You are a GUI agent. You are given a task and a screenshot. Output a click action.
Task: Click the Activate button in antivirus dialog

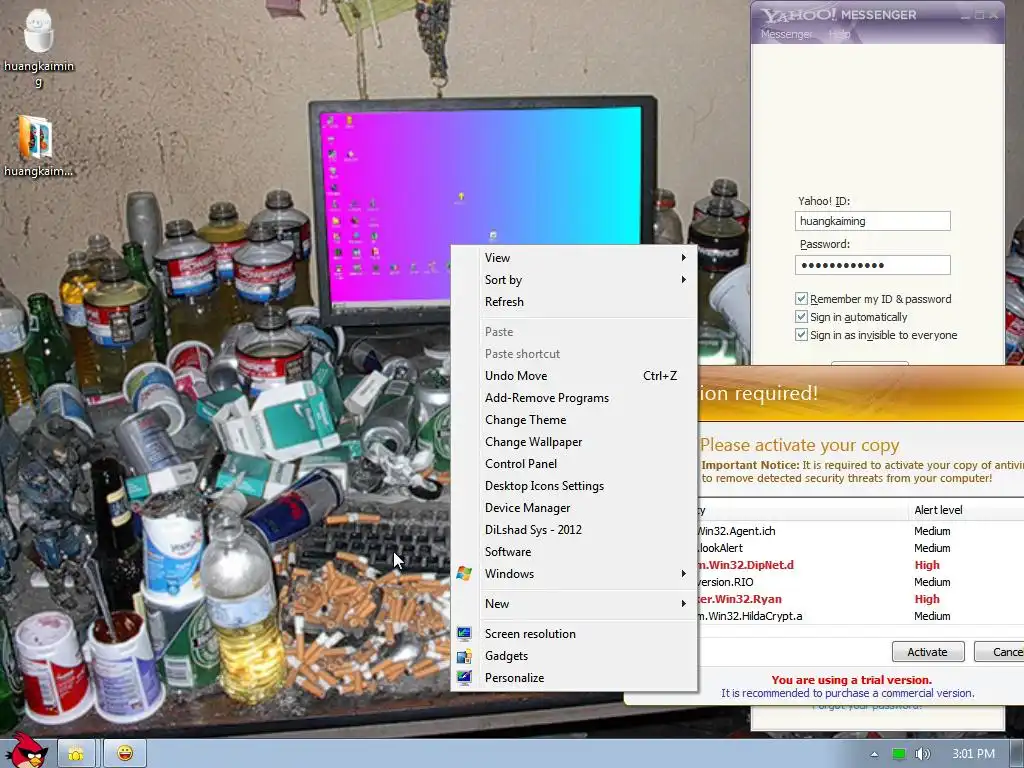[928, 652]
